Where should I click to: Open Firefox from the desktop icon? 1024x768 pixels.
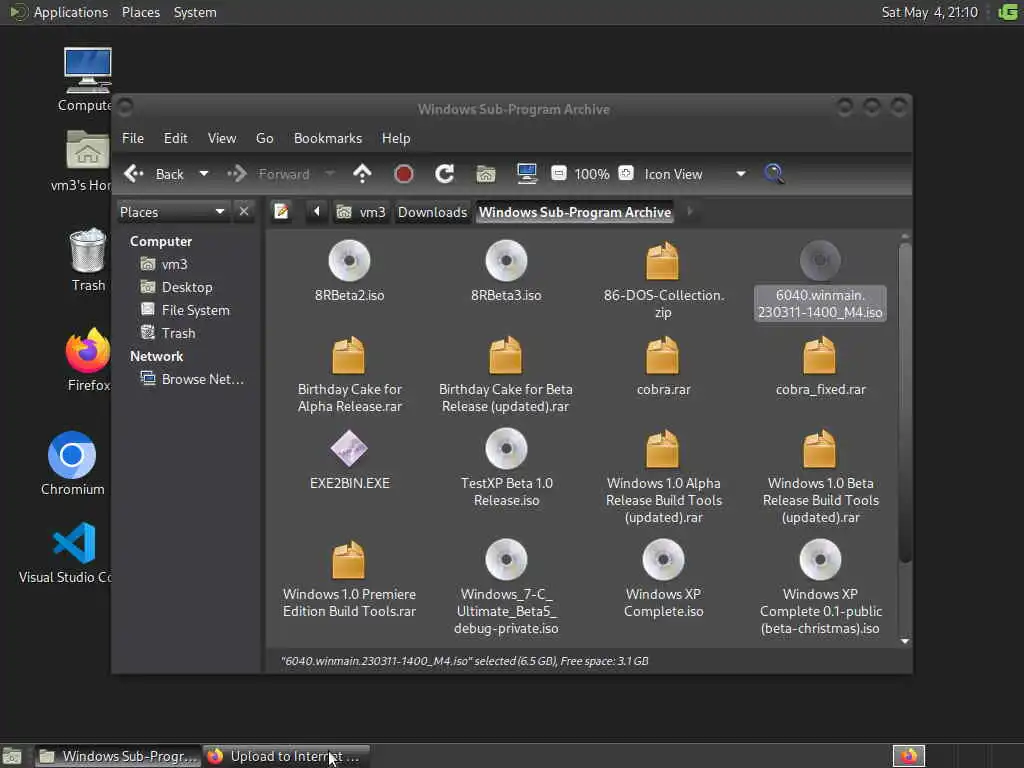88,360
